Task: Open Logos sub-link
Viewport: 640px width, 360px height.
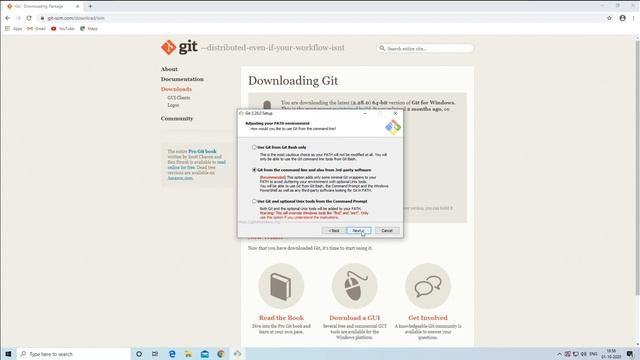Action: pyautogui.click(x=173, y=105)
